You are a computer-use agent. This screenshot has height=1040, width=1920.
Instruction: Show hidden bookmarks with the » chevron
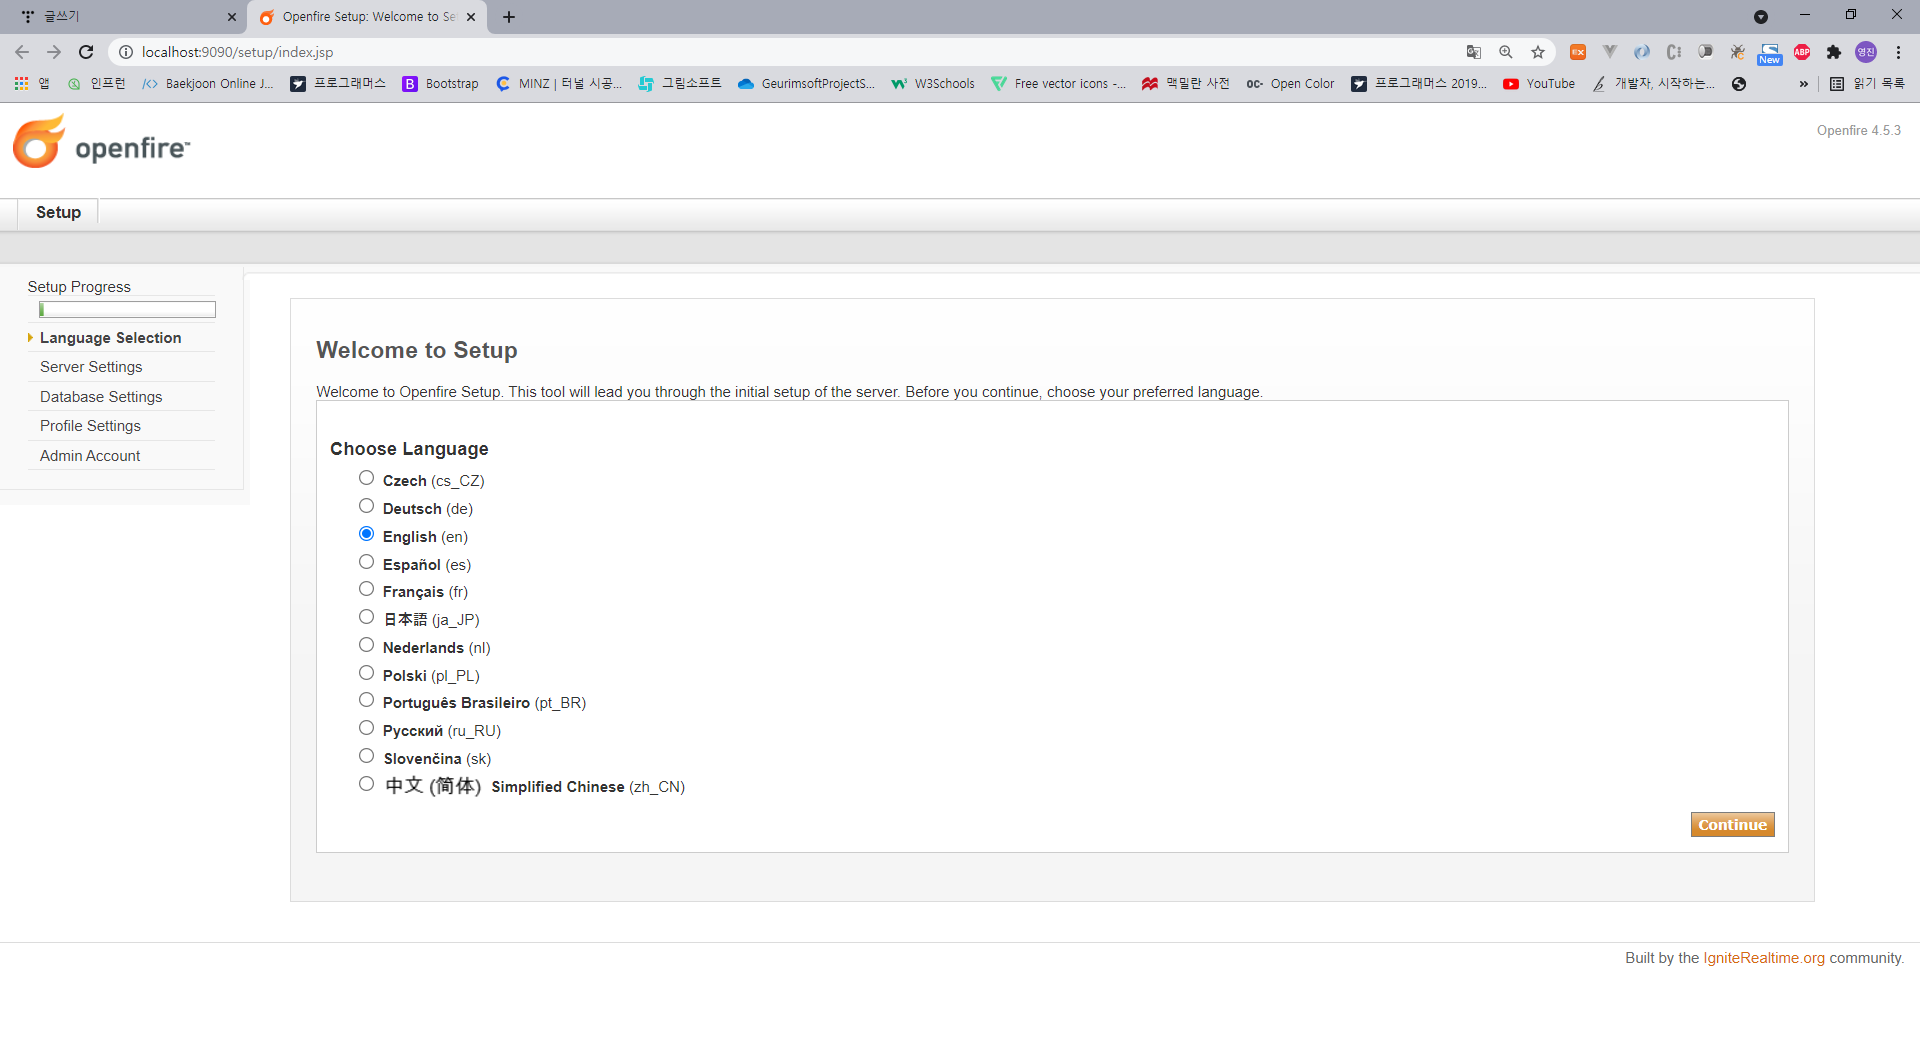click(1803, 84)
